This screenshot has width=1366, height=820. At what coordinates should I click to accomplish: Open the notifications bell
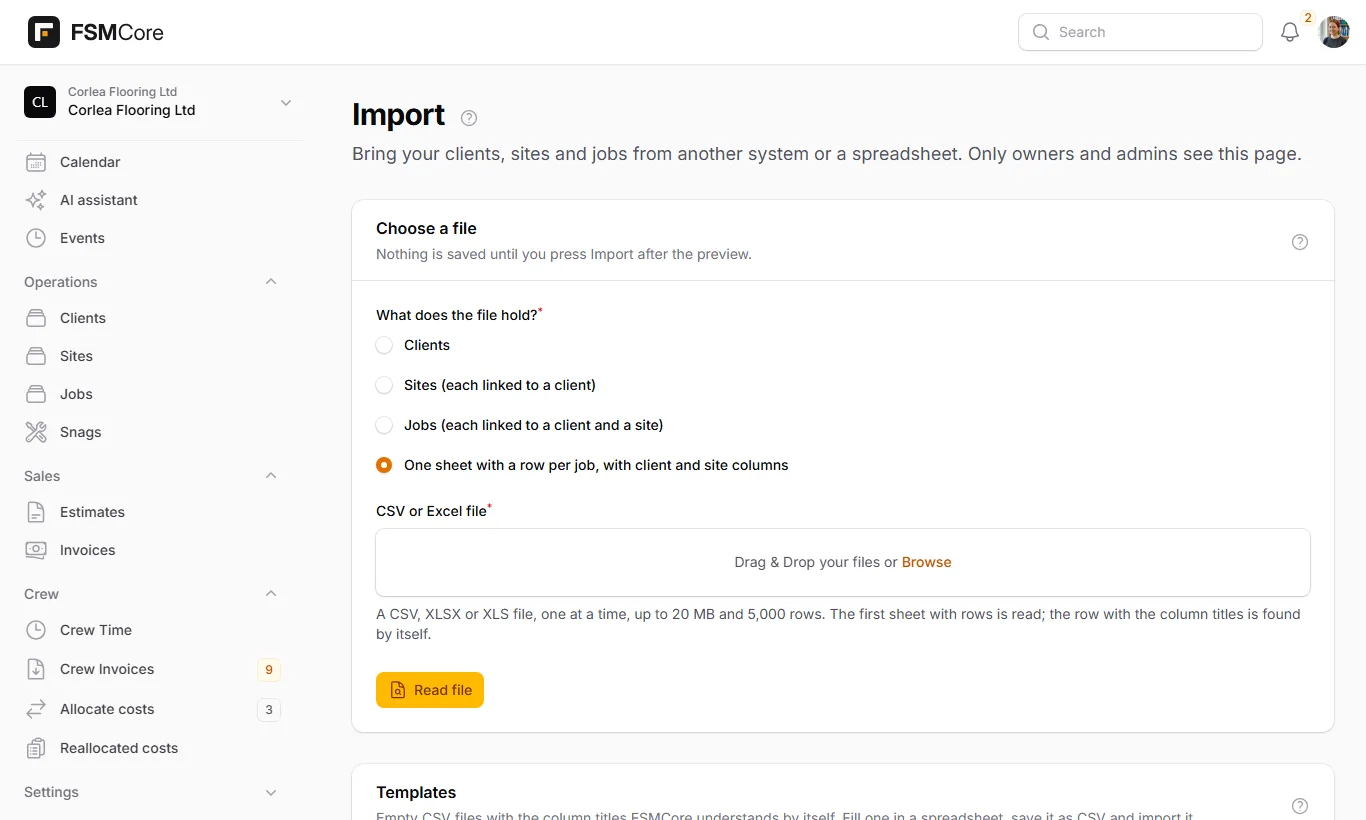(x=1290, y=32)
